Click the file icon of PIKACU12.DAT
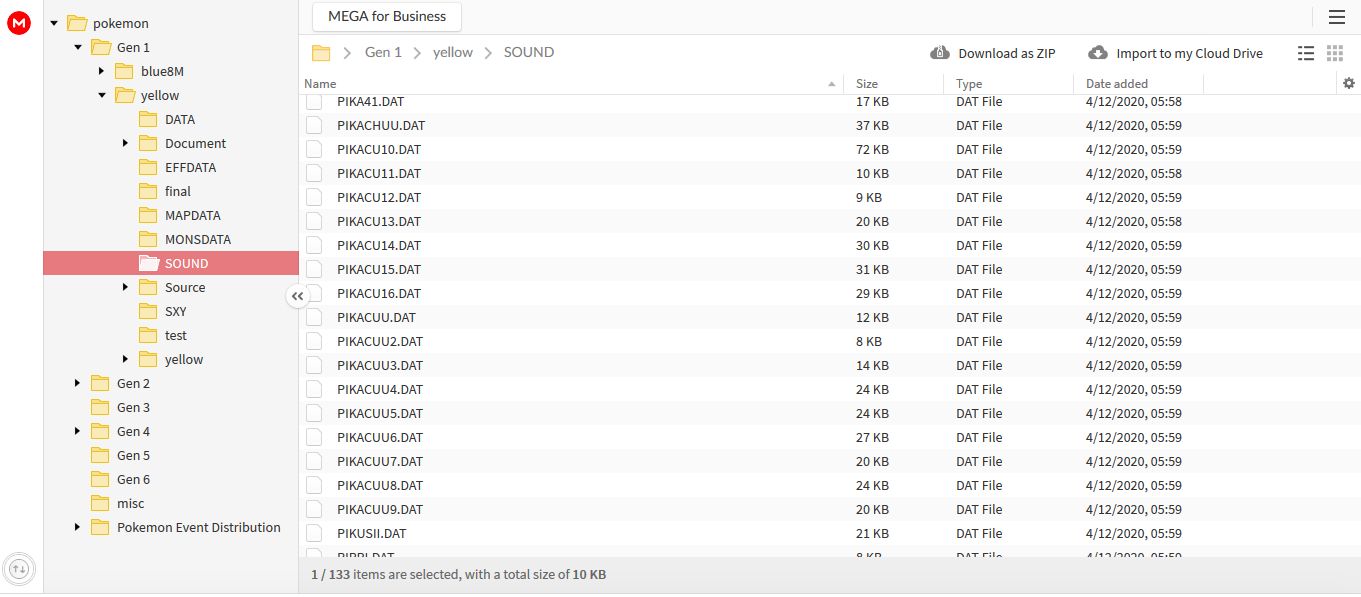 pyautogui.click(x=314, y=197)
